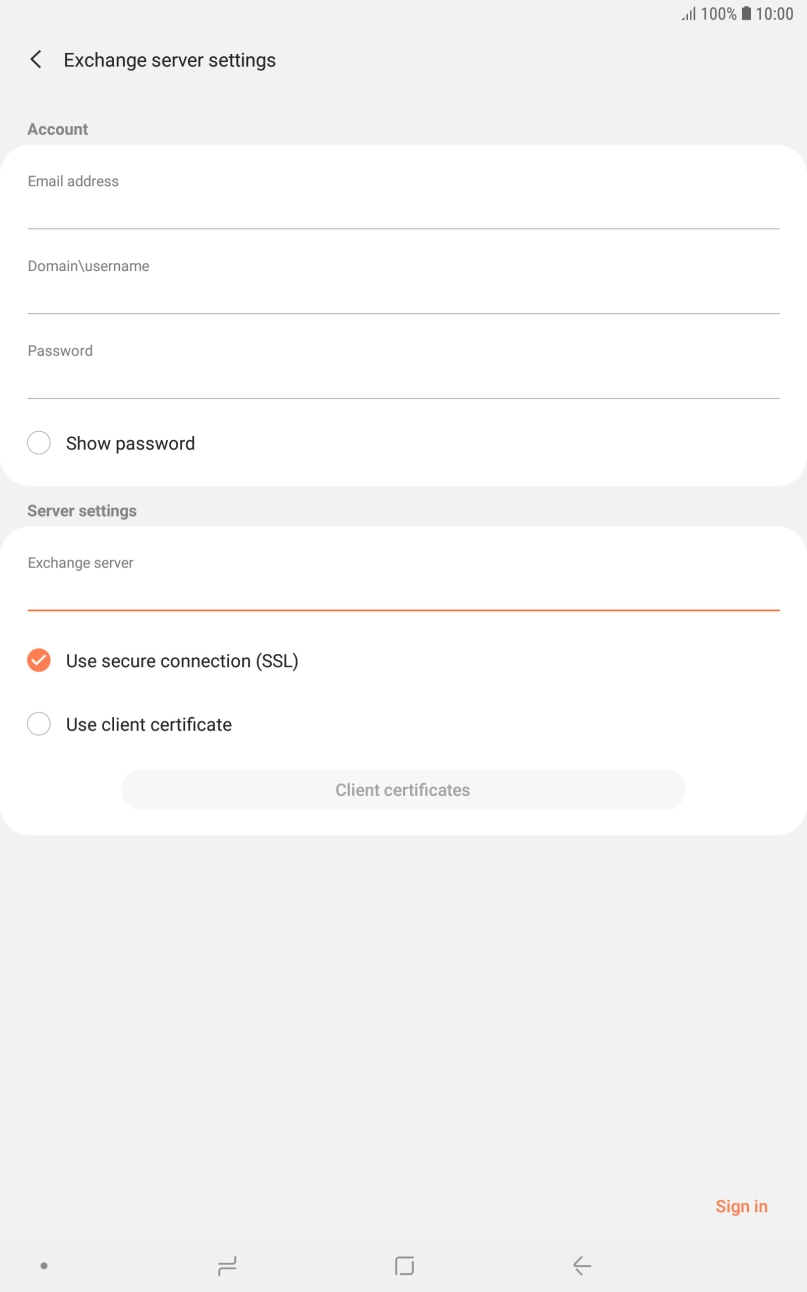
Task: Tap the dot button on navigation bar
Action: (x=43, y=1265)
